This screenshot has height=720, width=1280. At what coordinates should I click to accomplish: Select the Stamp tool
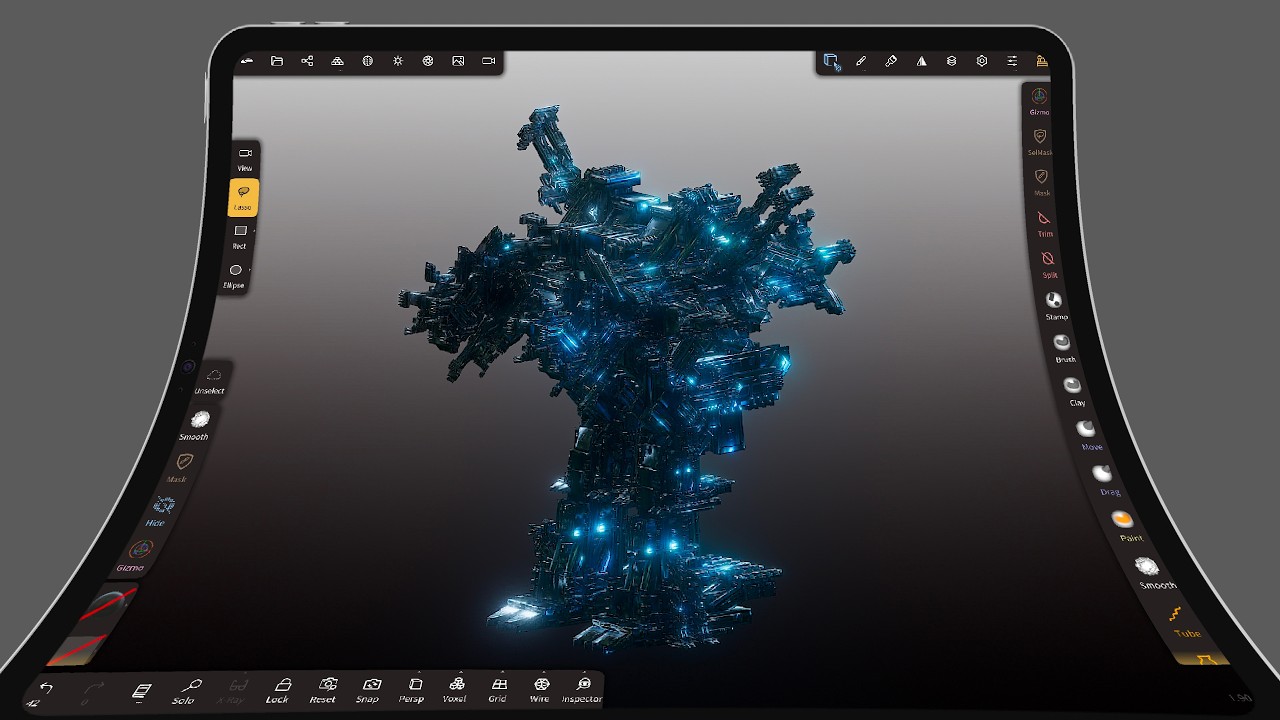[x=1055, y=305]
